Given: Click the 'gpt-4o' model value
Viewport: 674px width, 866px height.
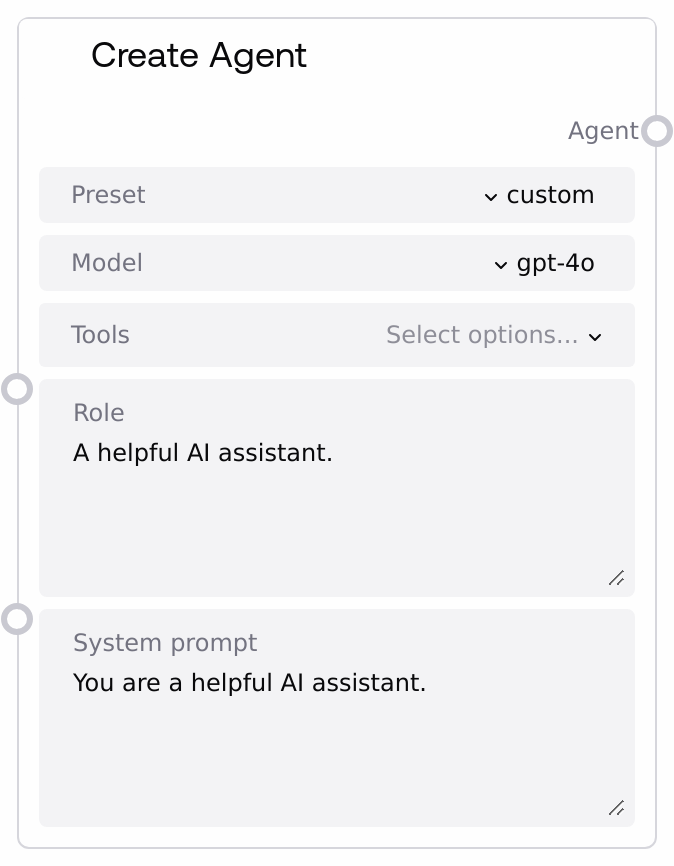Looking at the screenshot, I should [555, 263].
